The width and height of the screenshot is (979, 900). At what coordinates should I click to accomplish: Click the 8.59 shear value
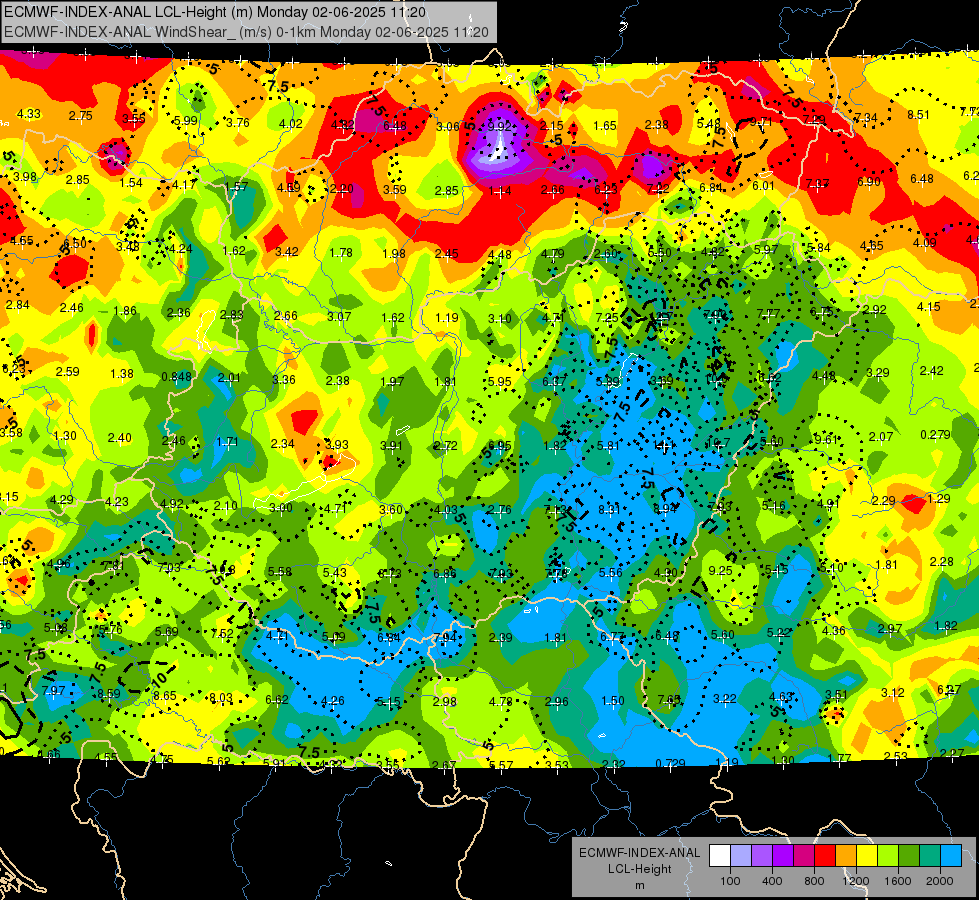[109, 693]
